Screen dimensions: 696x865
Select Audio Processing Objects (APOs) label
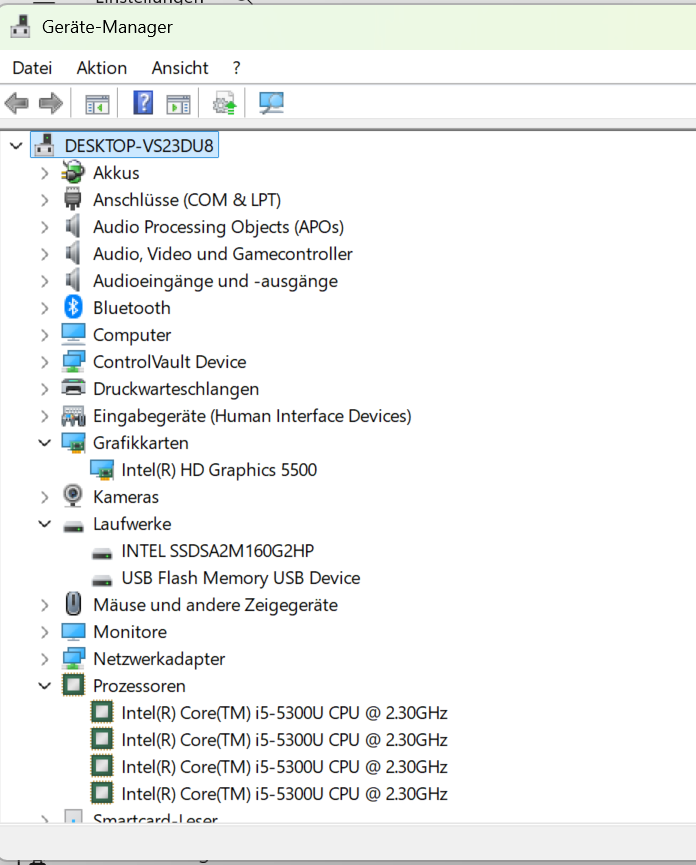218,227
